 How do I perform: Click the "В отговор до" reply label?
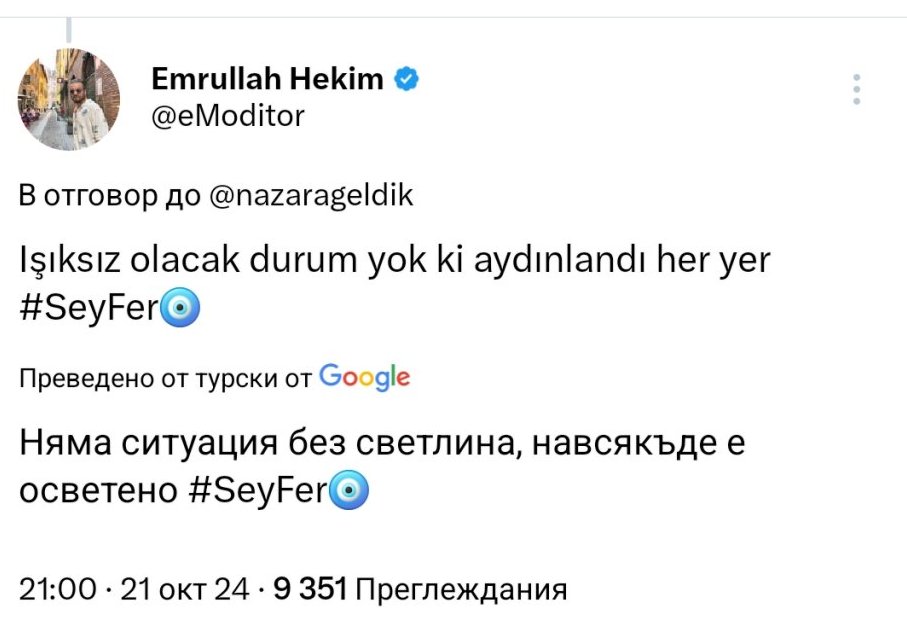point(112,195)
